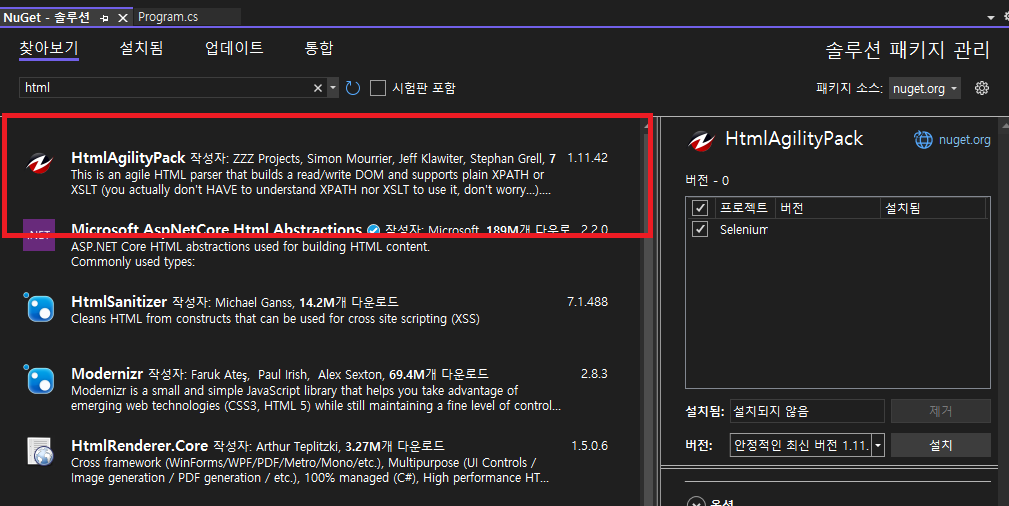1009x506 pixels.
Task: Switch to the 찾아보기 tab
Action: tap(49, 48)
